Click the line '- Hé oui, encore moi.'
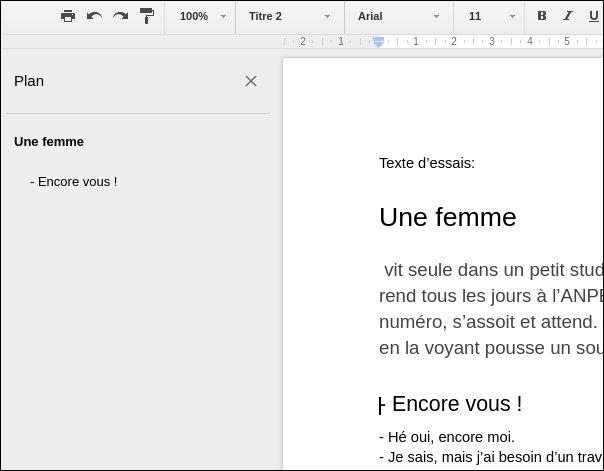 coord(447,437)
